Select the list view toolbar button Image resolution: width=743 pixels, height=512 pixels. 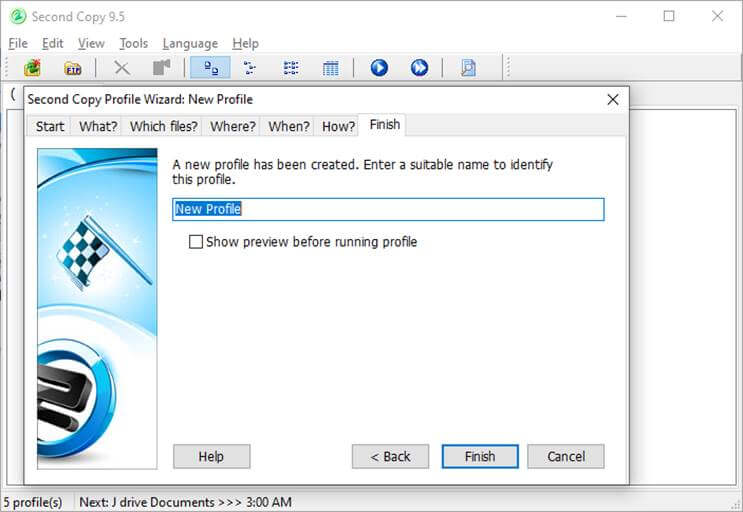coord(290,68)
